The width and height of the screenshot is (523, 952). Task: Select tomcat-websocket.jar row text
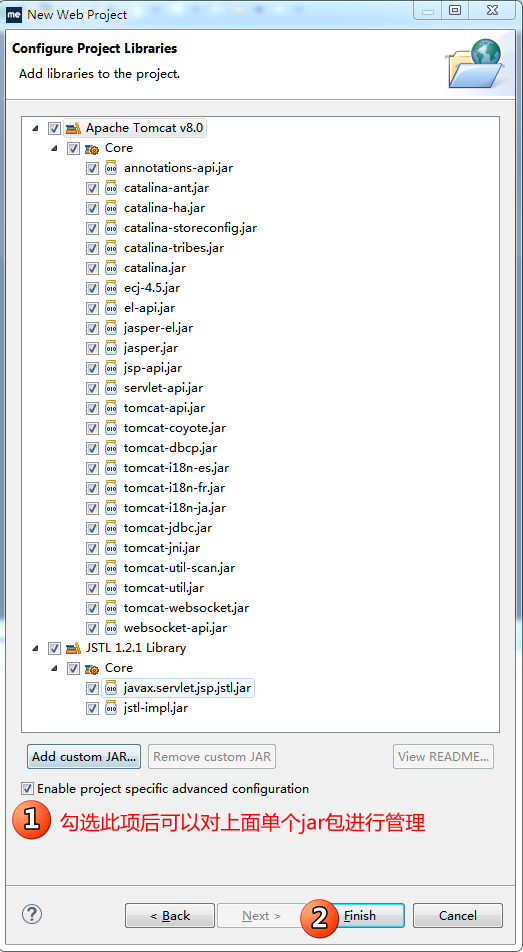[x=186, y=608]
